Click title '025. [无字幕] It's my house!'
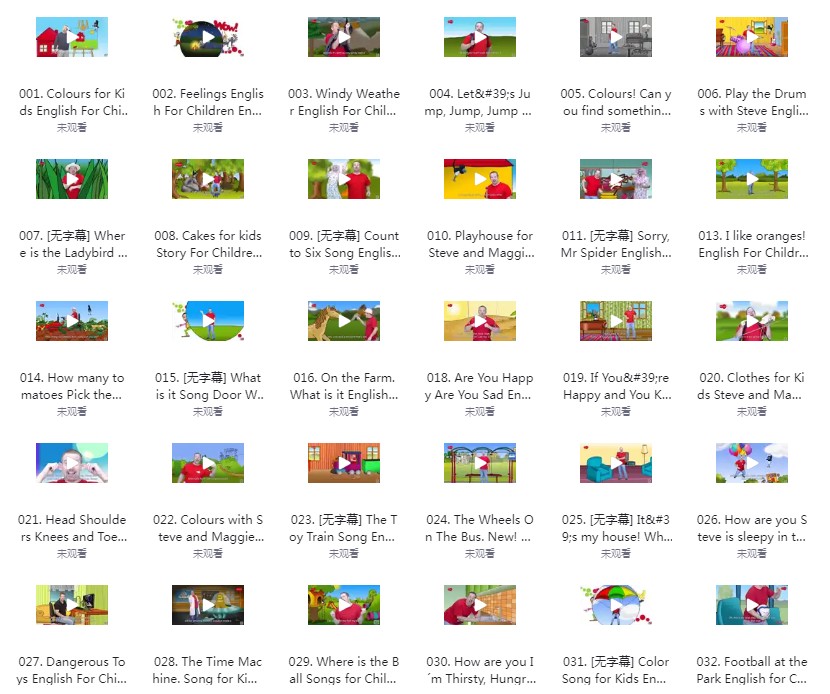 click(617, 528)
